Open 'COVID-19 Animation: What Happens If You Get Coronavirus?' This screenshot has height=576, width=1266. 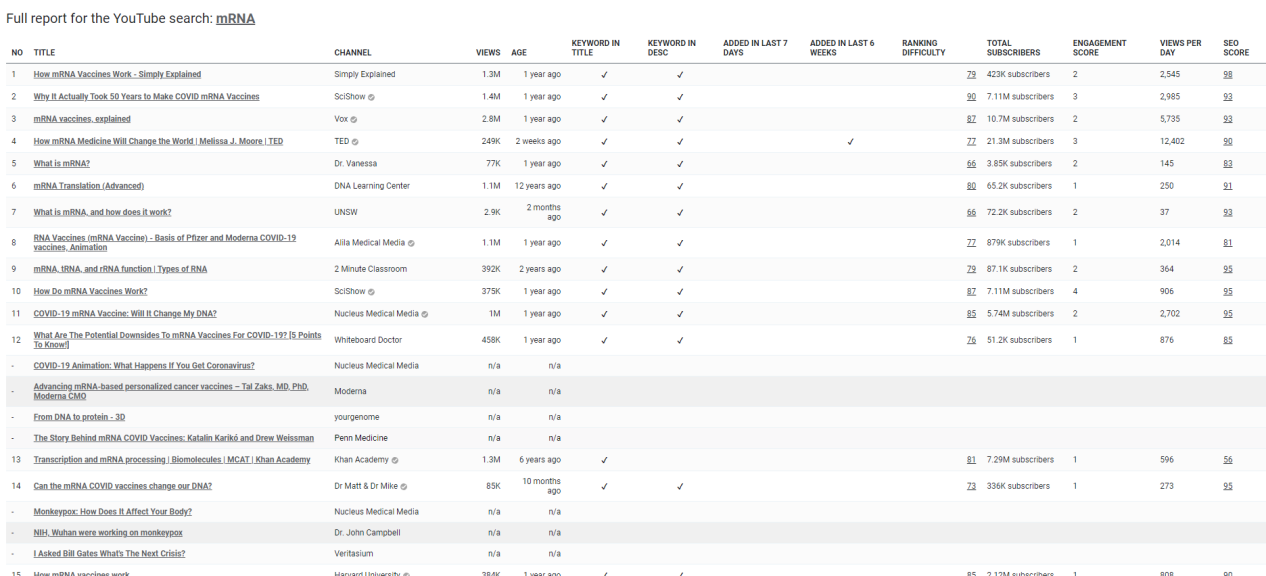tap(144, 366)
